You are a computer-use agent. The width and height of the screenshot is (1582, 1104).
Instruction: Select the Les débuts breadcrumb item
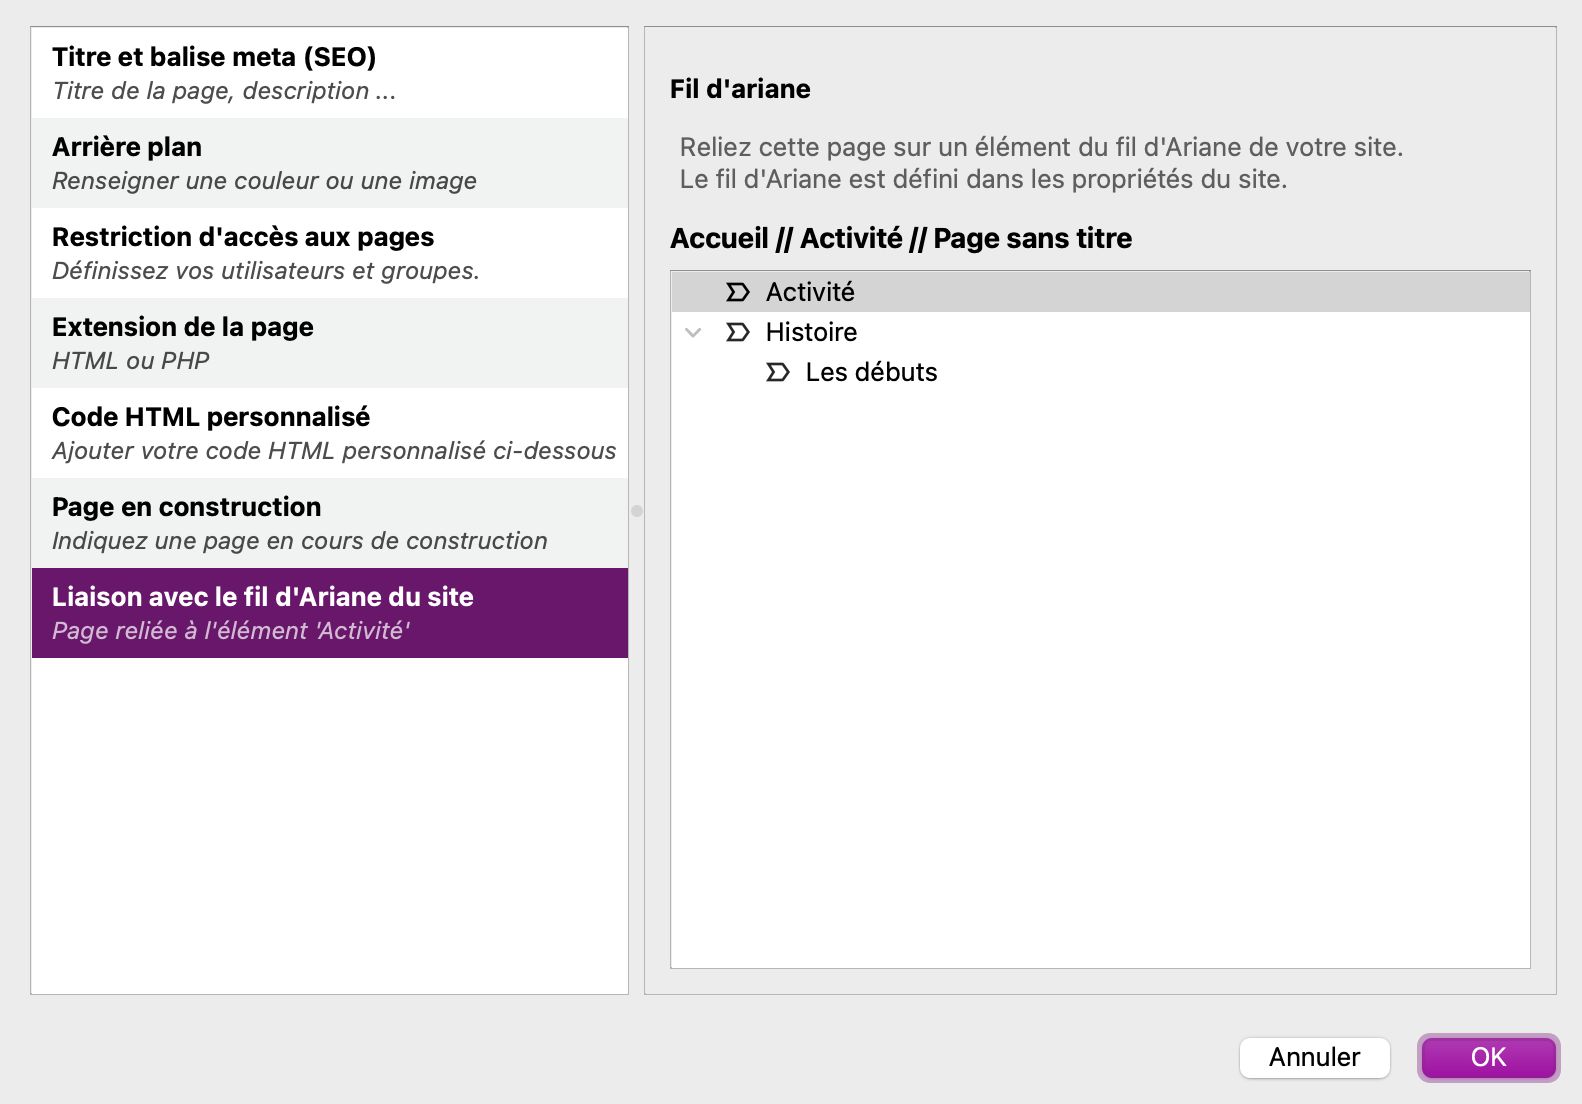(871, 372)
